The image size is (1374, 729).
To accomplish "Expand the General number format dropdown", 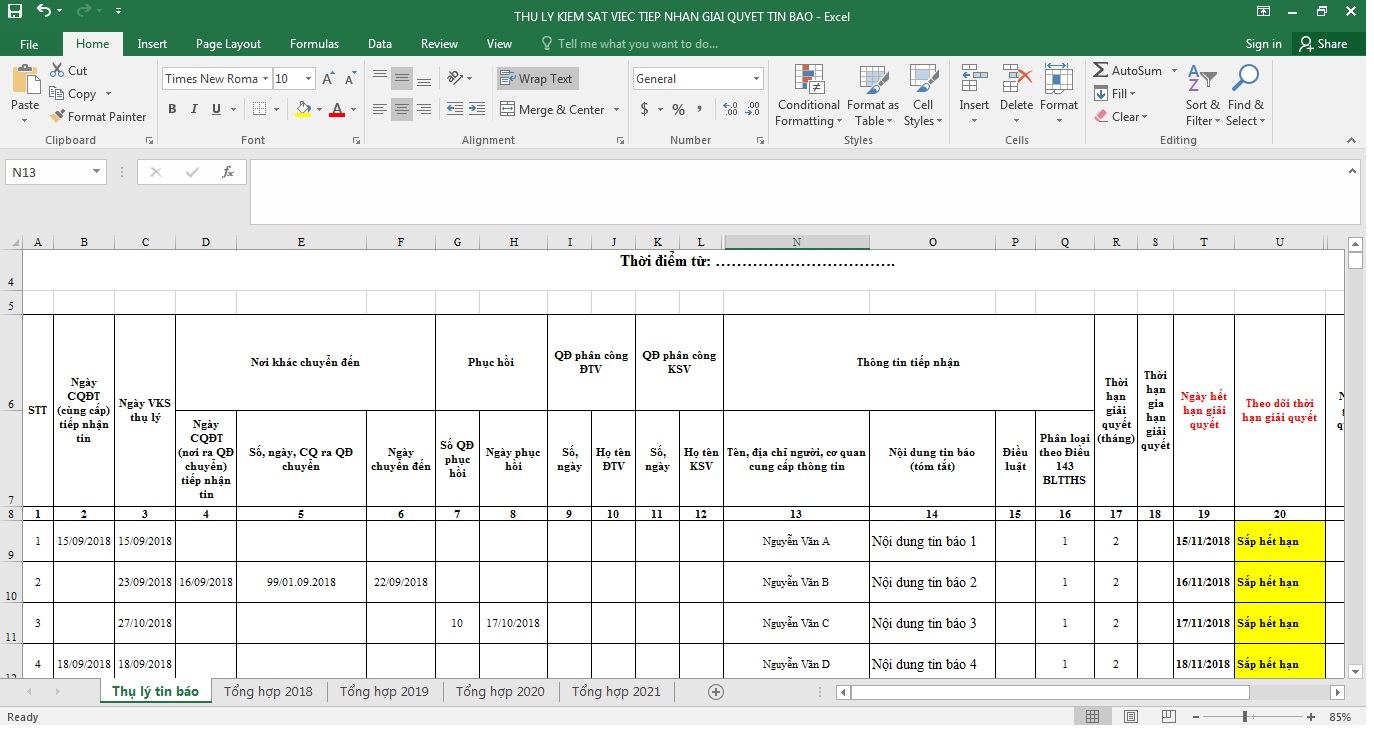I will pos(756,79).
